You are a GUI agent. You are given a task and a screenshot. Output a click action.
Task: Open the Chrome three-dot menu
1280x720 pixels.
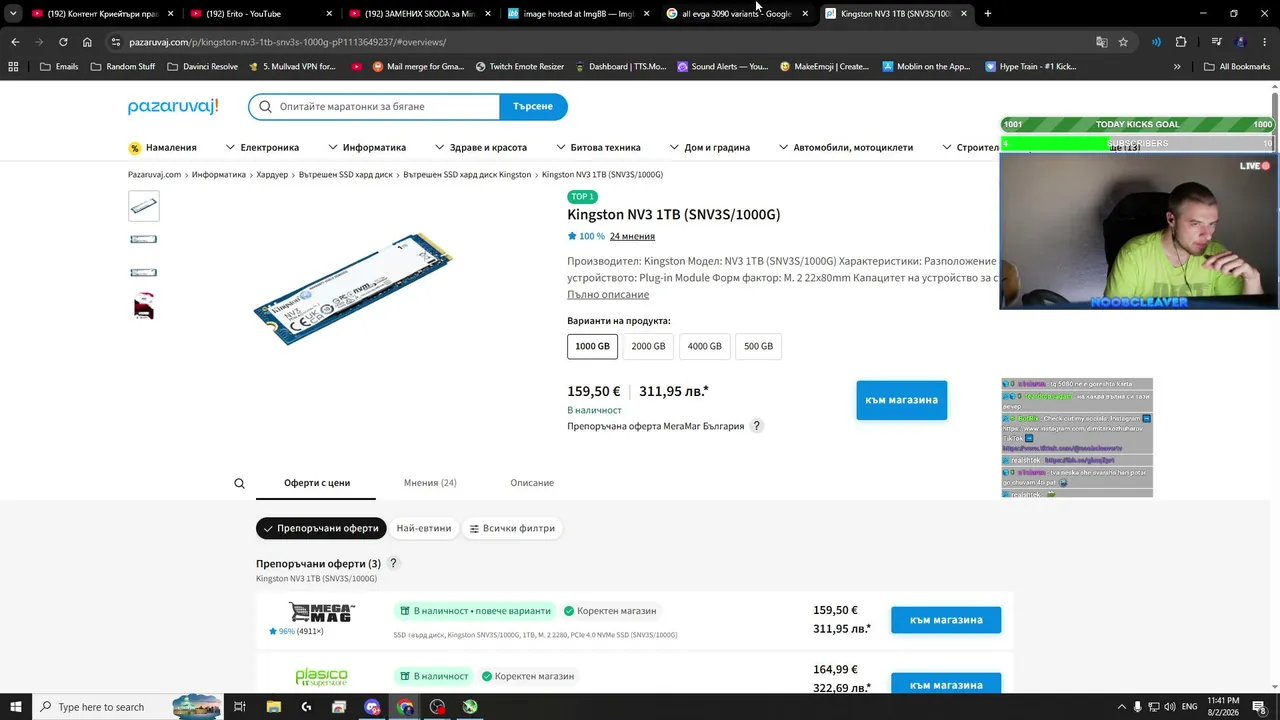1265,42
